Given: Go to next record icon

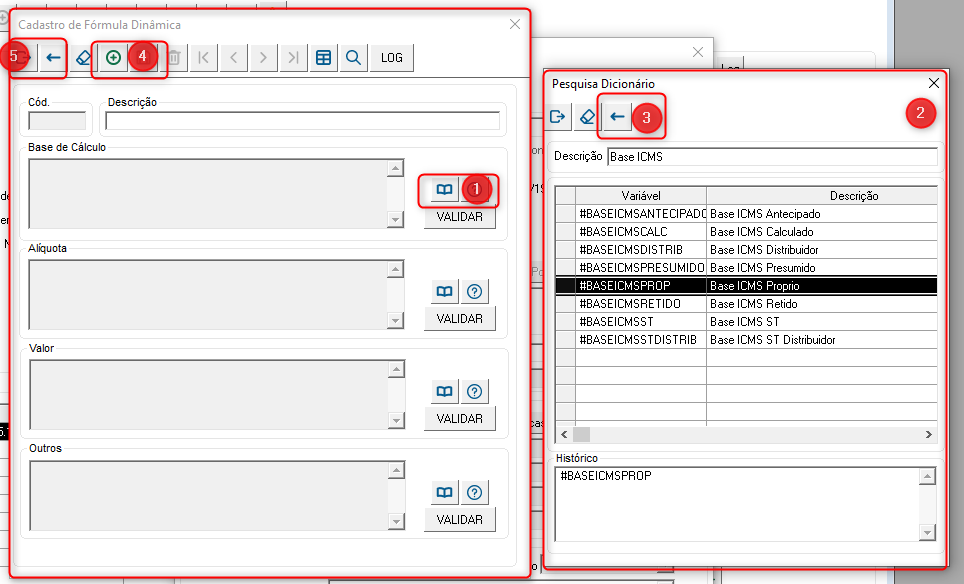Looking at the screenshot, I should coord(263,58).
